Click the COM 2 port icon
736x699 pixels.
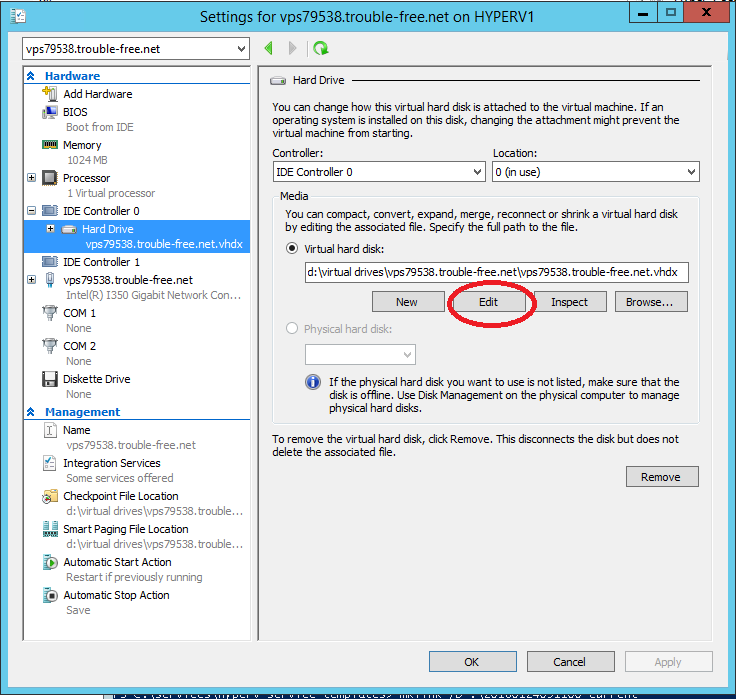[x=50, y=346]
